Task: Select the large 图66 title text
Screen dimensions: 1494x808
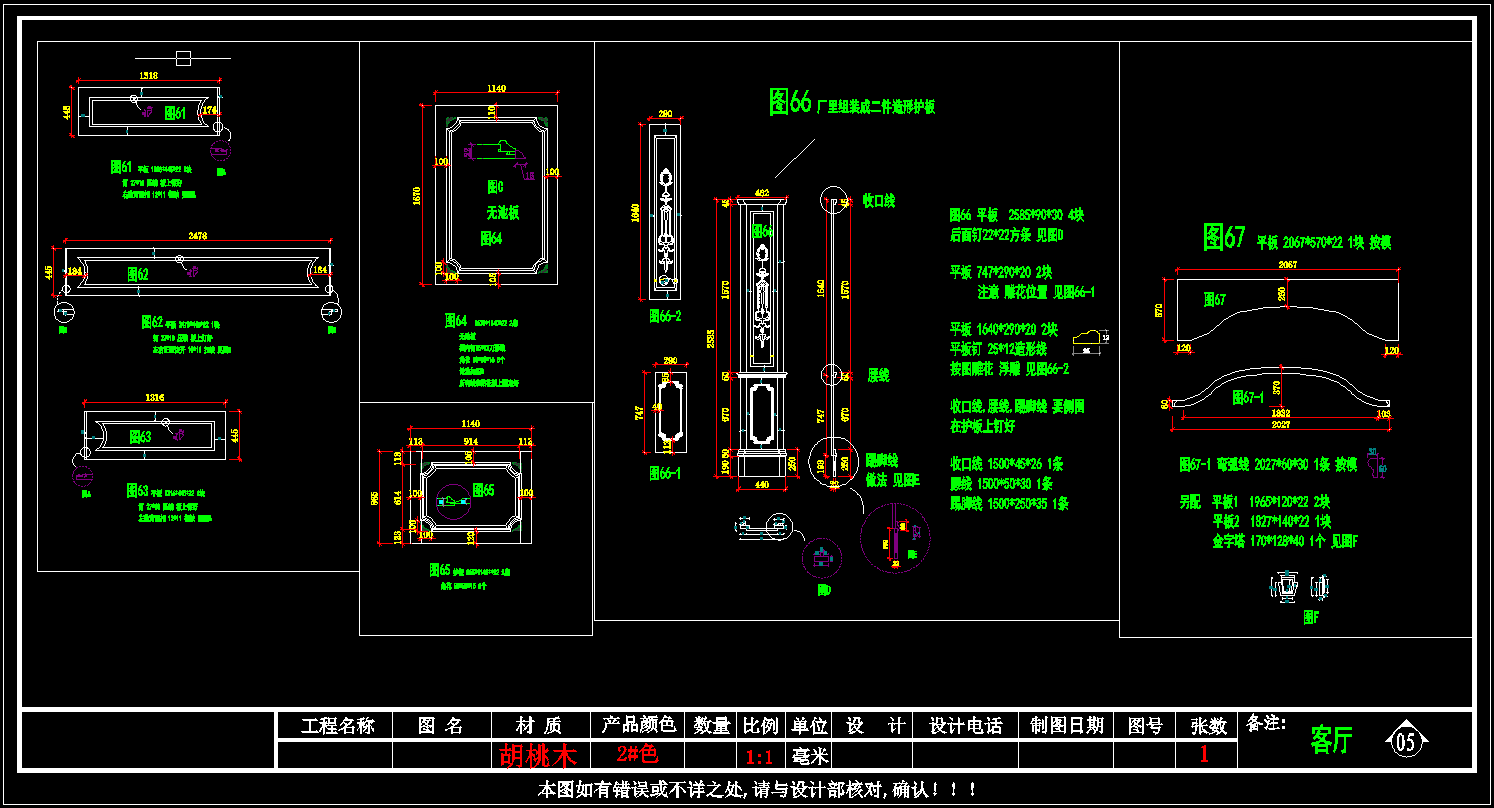Action: (x=790, y=102)
